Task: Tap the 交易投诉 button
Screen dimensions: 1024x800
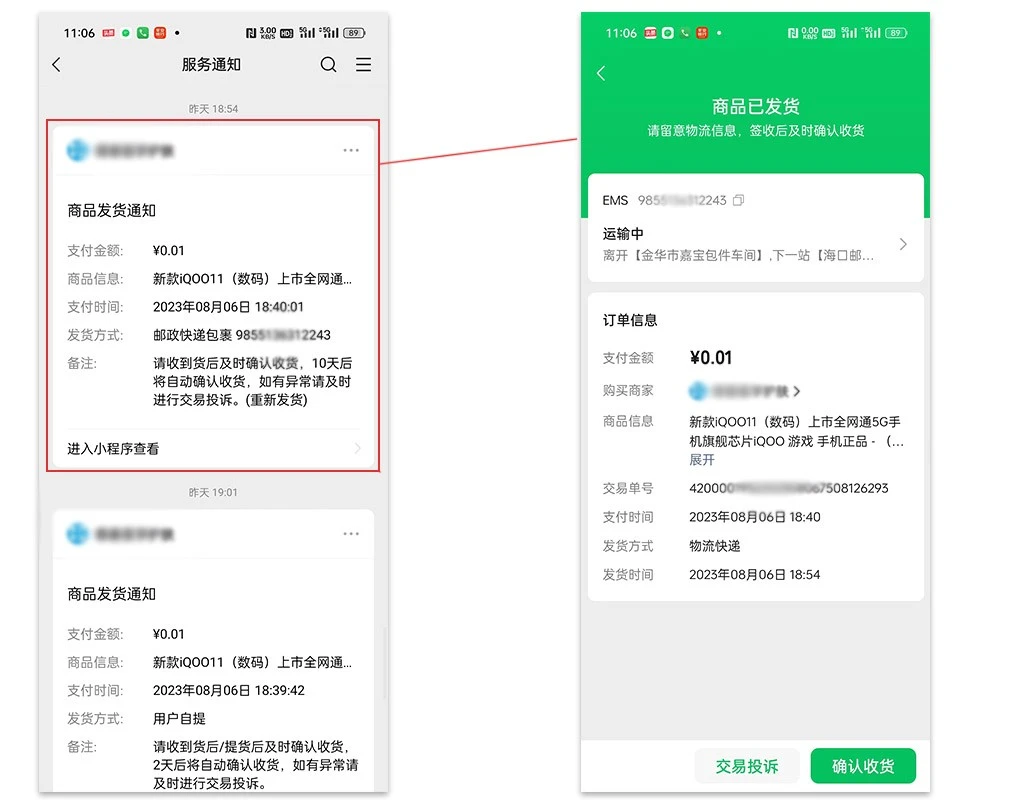Action: click(x=747, y=766)
